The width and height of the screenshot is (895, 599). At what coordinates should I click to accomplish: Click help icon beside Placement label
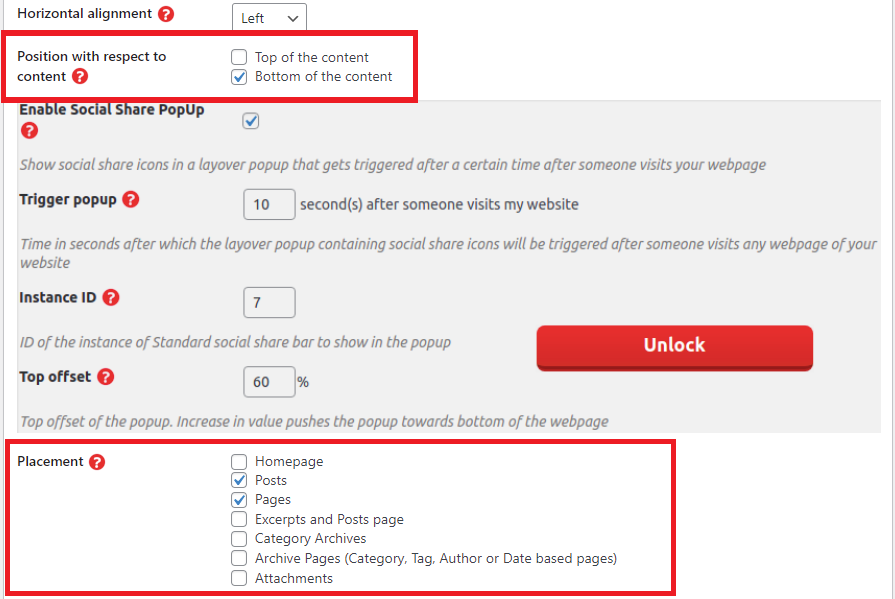pyautogui.click(x=97, y=462)
